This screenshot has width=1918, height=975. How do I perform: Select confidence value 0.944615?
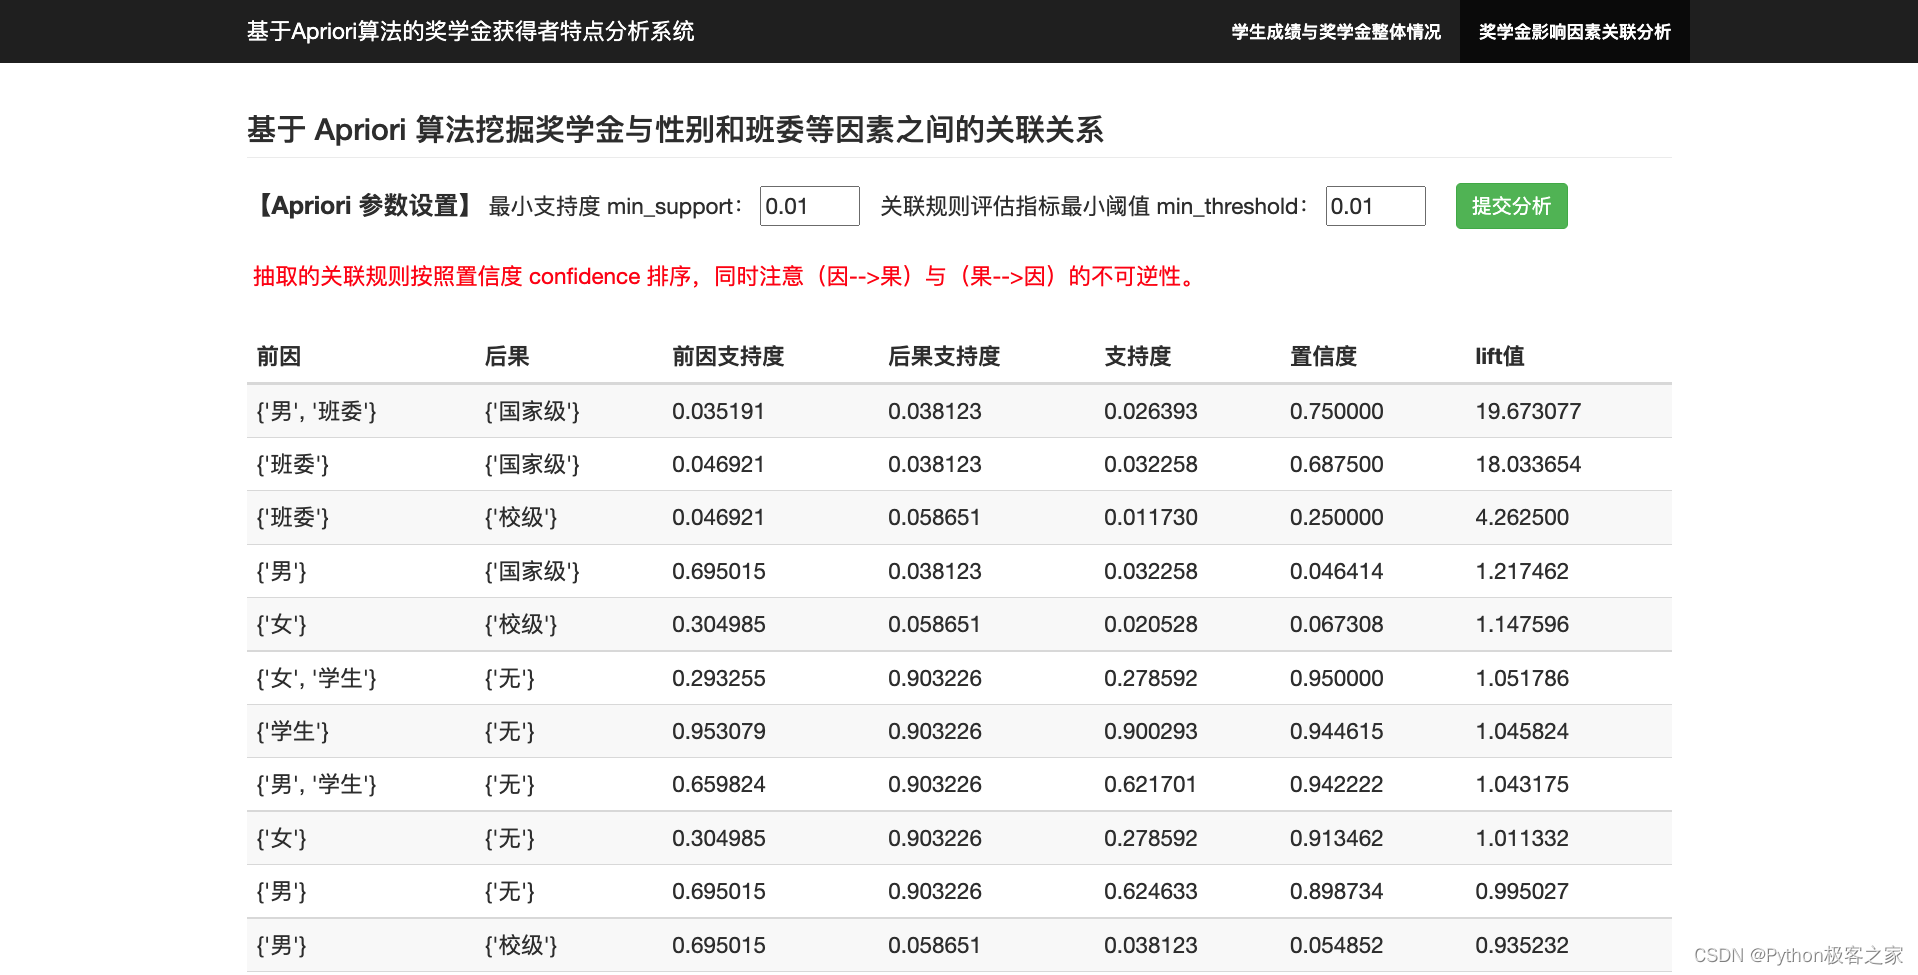[1337, 731]
